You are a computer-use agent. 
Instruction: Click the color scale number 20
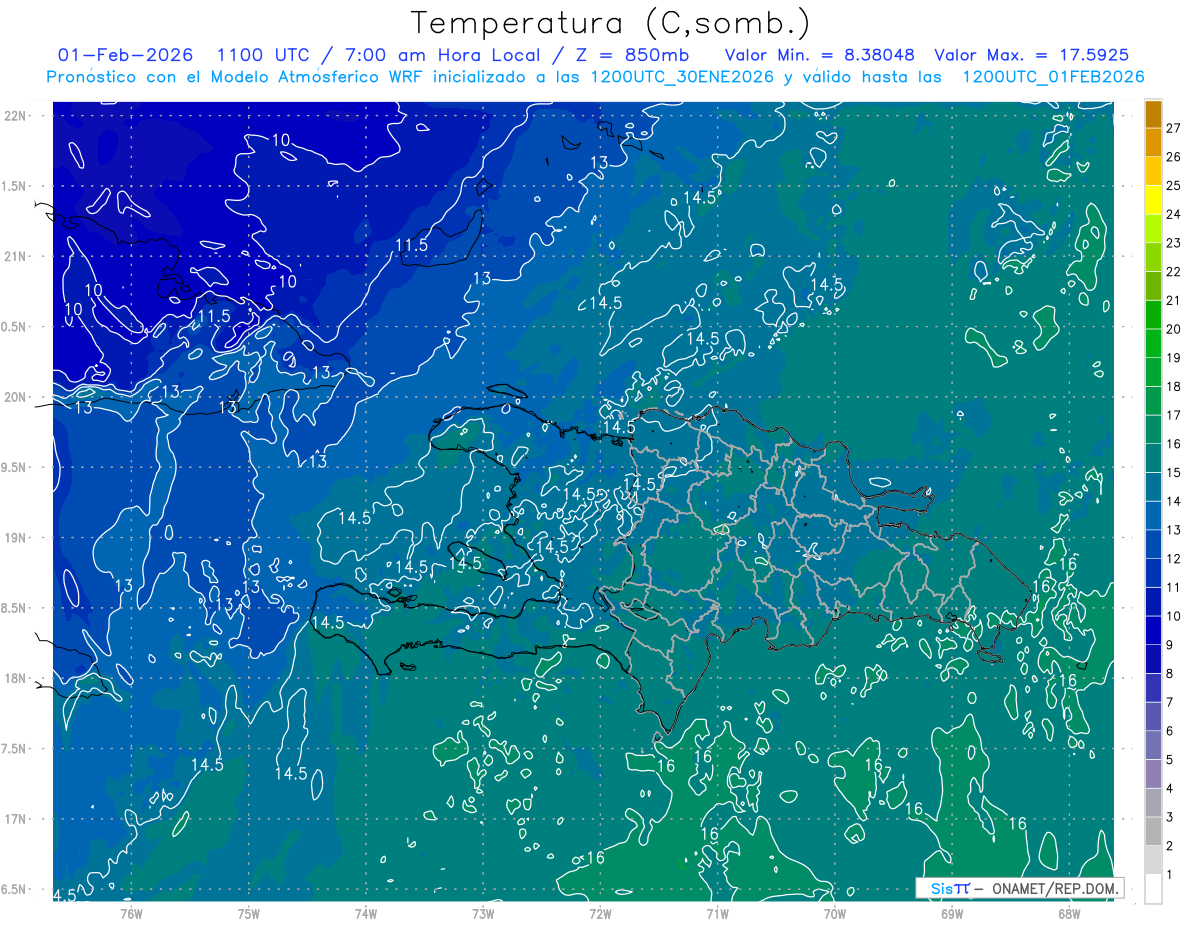coord(1174,329)
